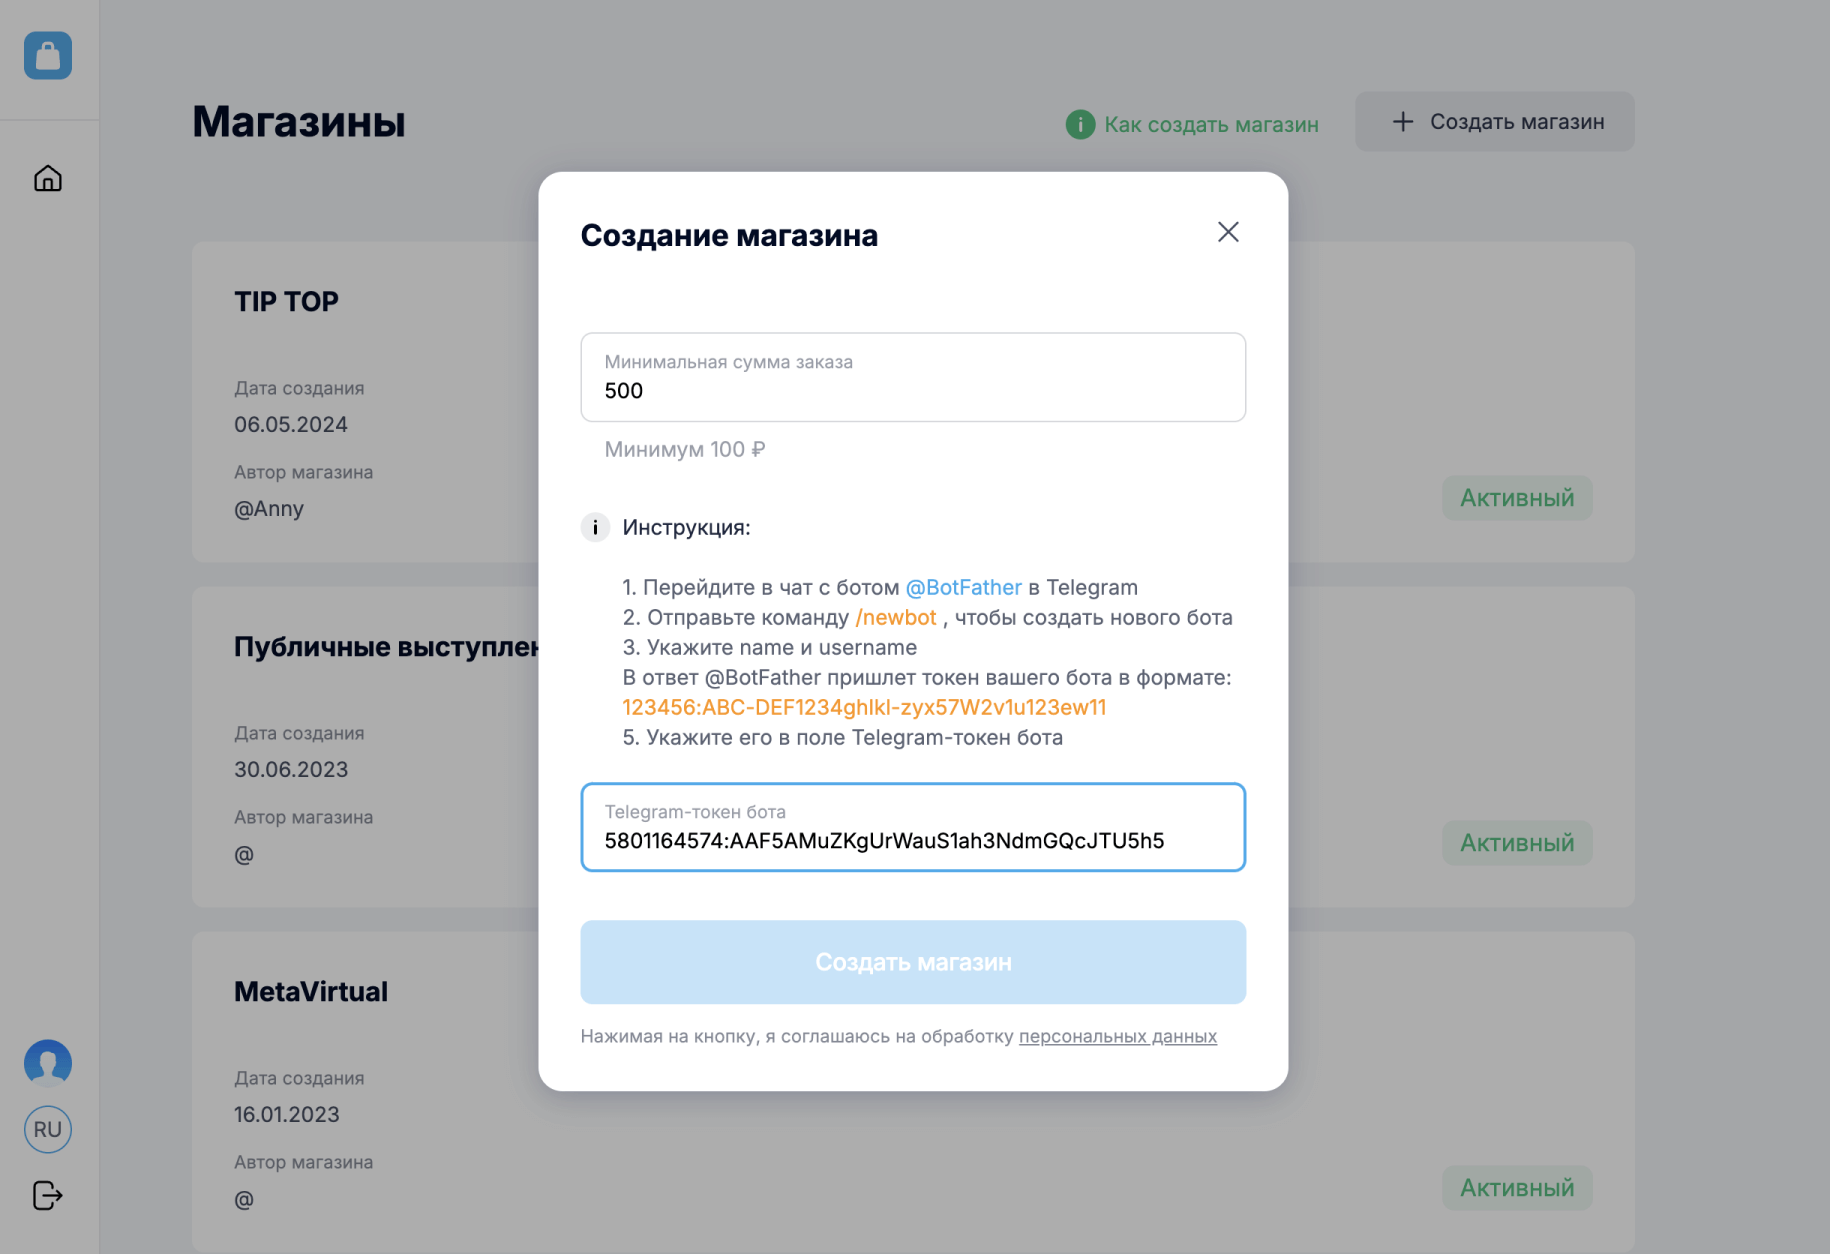Image resolution: width=1830 pixels, height=1254 pixels.
Task: Click the shopping bag logo icon
Action: (48, 55)
